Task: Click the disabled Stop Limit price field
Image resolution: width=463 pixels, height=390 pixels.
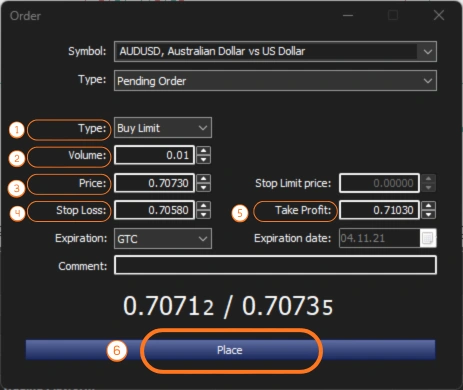Action: tap(379, 183)
